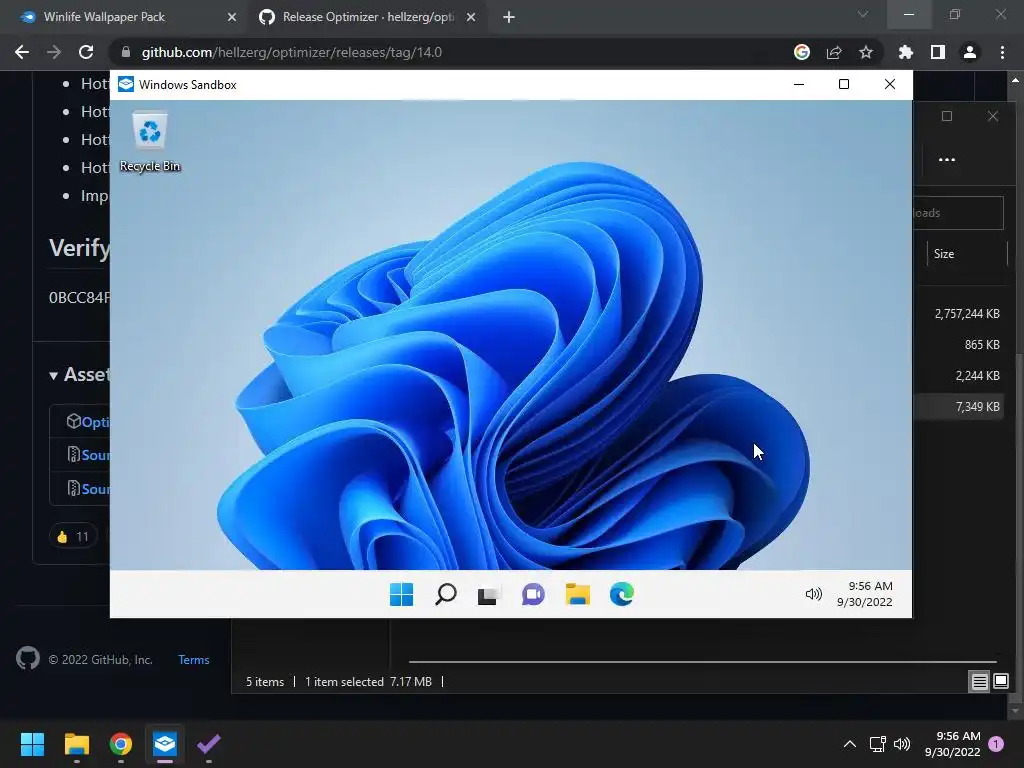This screenshot has height=768, width=1024.
Task: Open Recycle Bin inside Windows Sandbox
Action: 150,142
